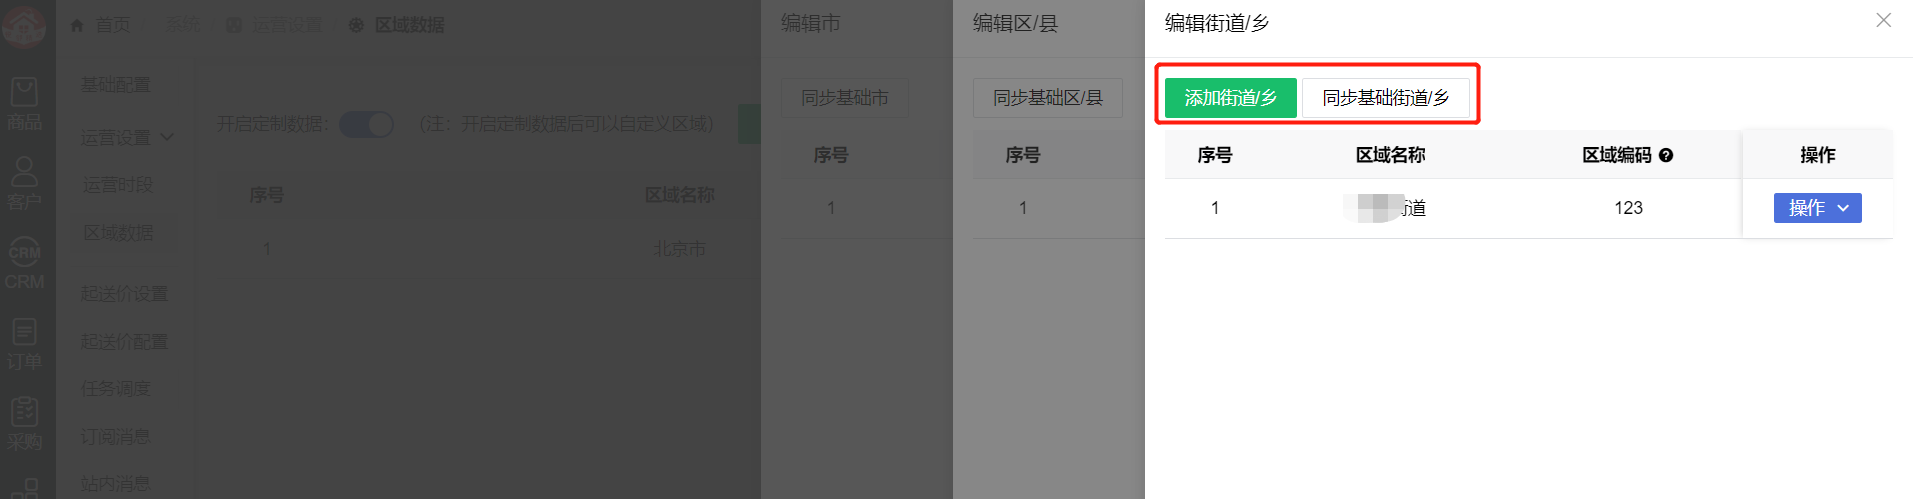This screenshot has height=499, width=1913.
Task: Open the 采购 sidebar icon
Action: (x=24, y=424)
